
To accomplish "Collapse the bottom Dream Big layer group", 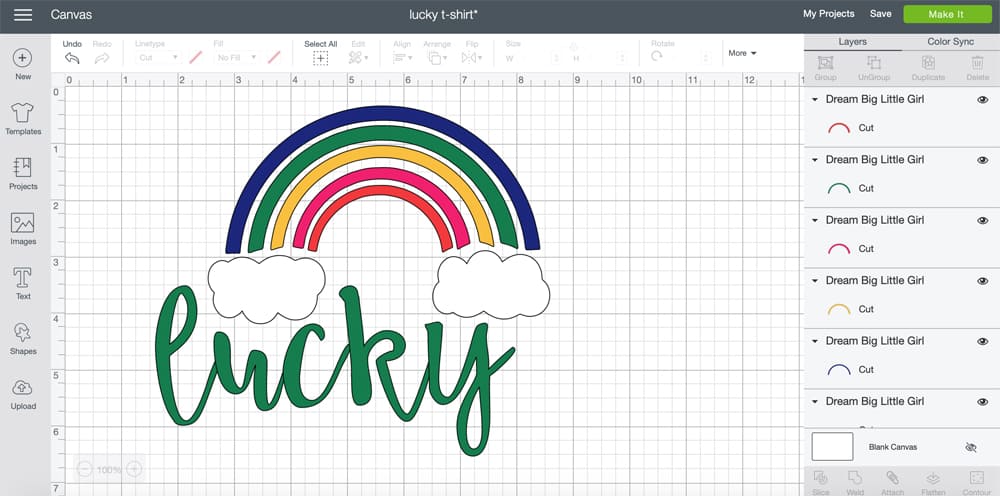I will click(814, 402).
